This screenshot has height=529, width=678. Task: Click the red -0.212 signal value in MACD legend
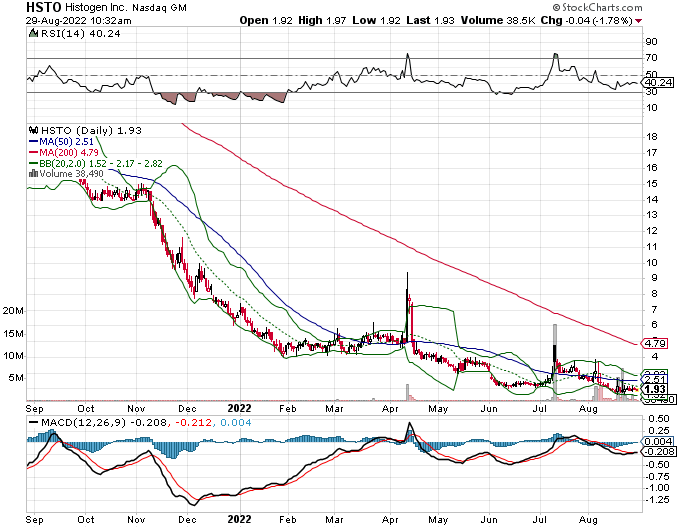(x=193, y=423)
